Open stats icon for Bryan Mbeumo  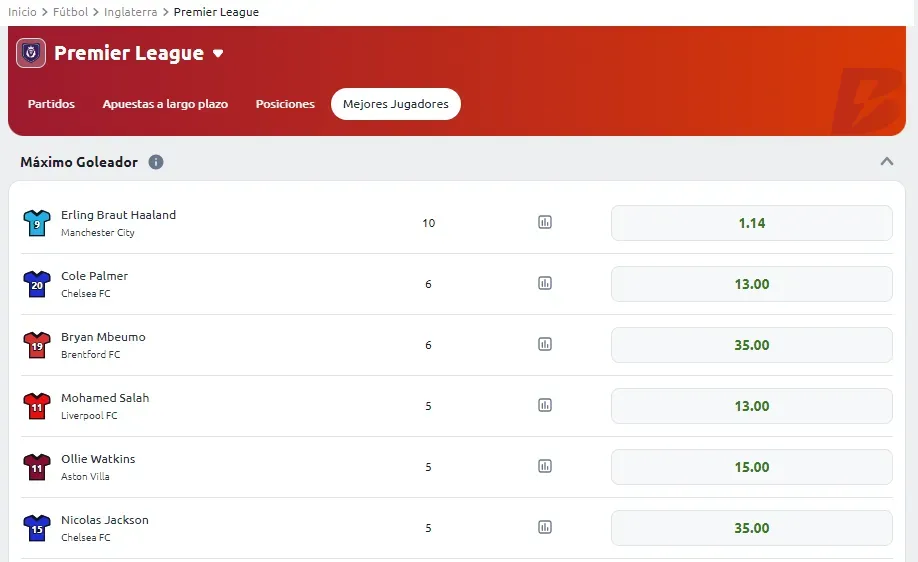coord(544,344)
